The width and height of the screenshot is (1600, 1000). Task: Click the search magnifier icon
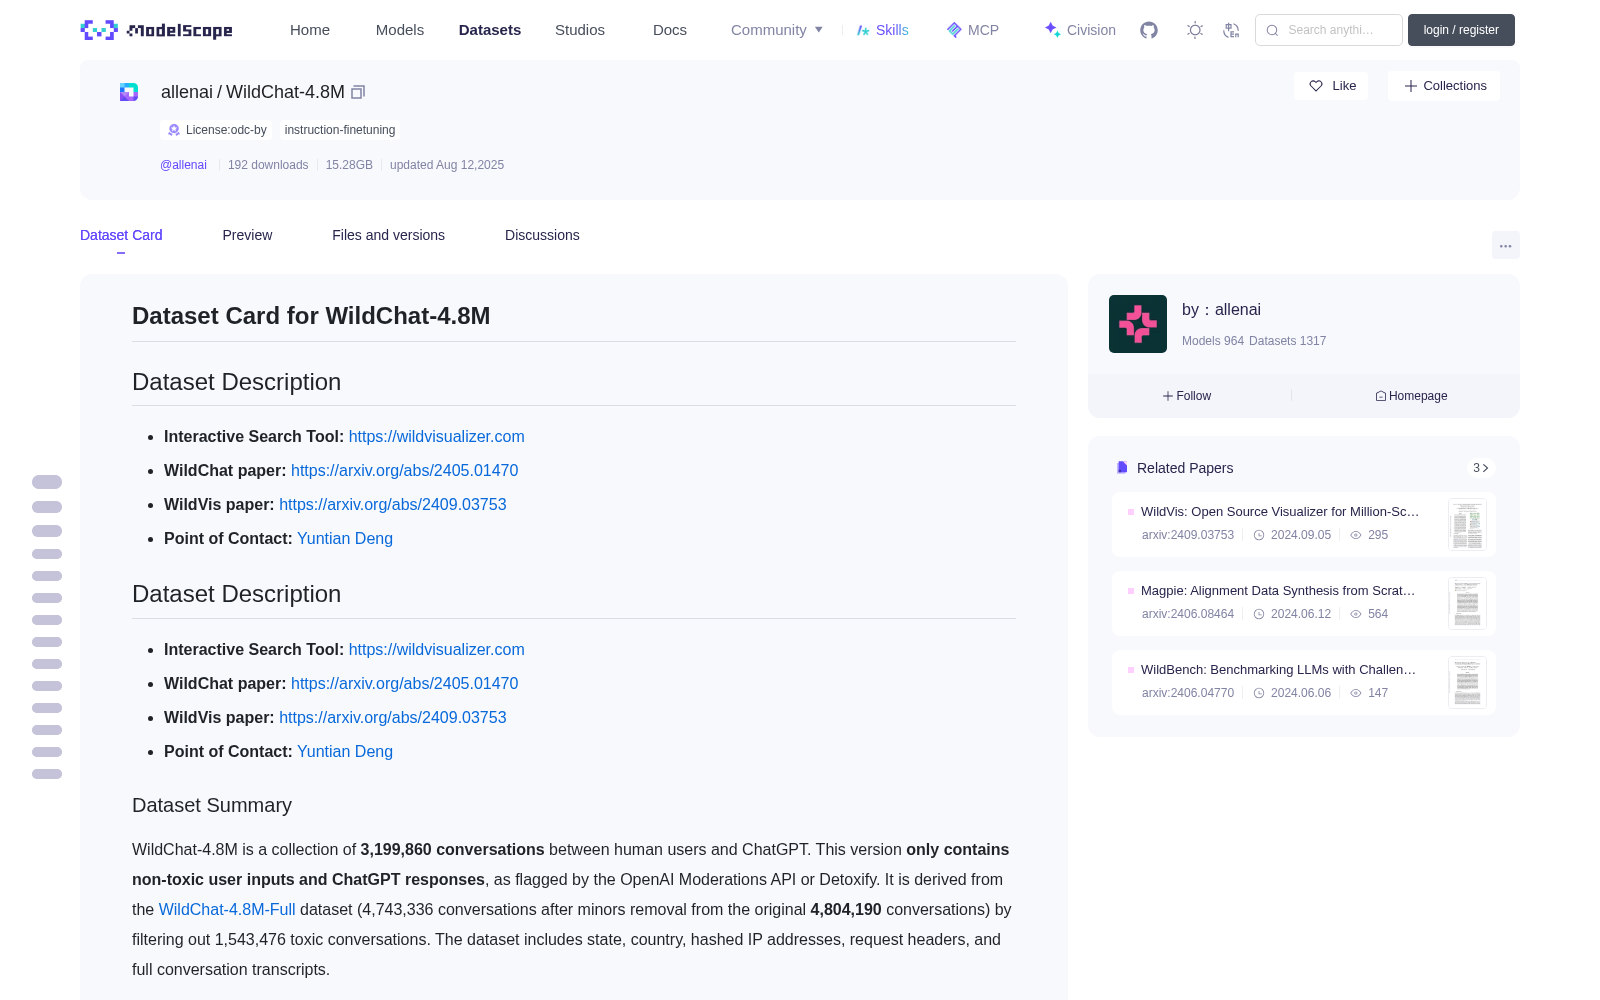tap(1272, 30)
